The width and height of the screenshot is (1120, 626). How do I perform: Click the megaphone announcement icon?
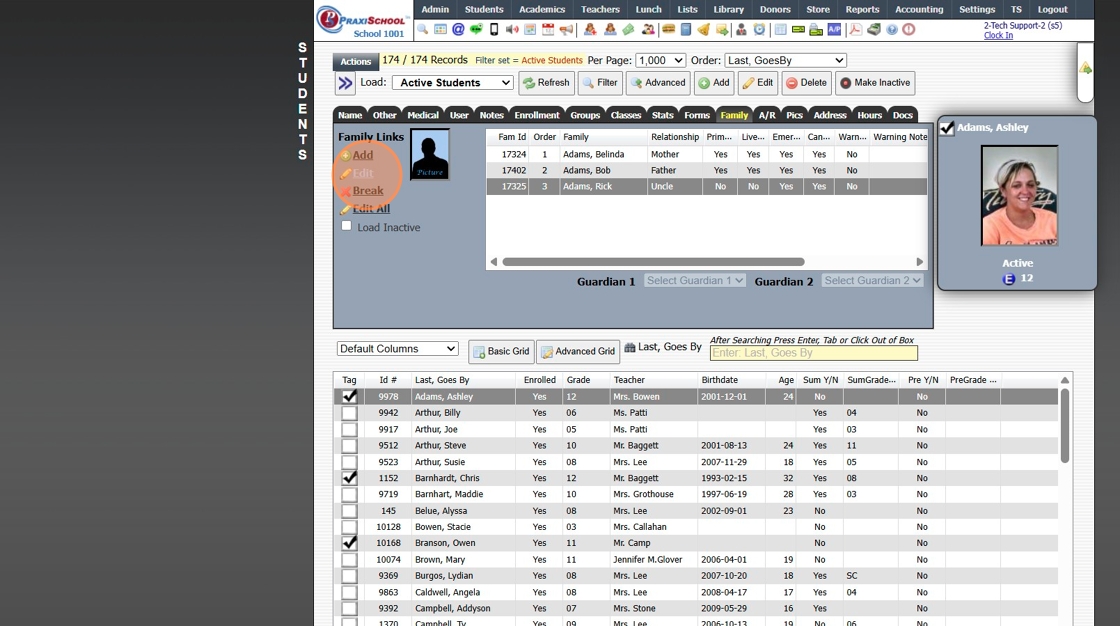tap(566, 29)
